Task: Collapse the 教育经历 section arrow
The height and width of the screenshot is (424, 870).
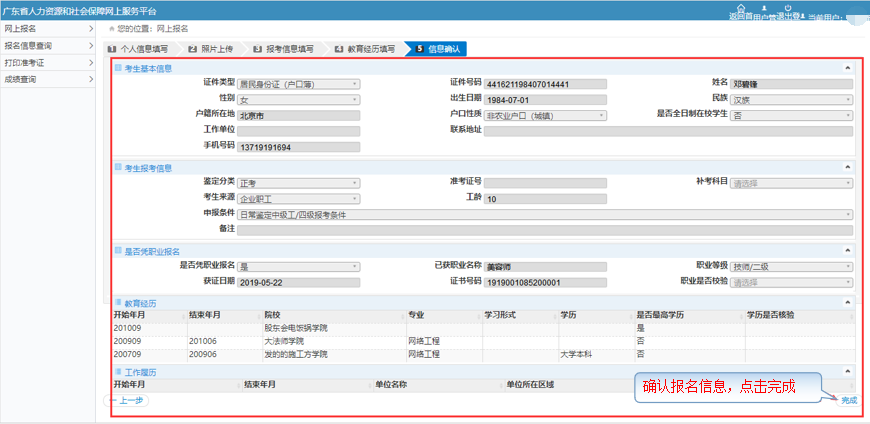Action: 847,303
